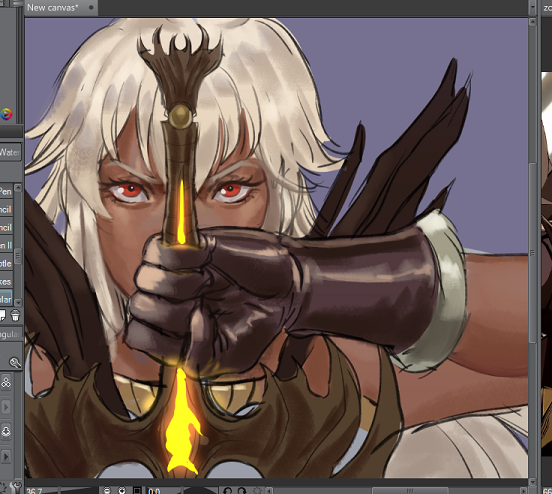Delete sub tool with trash icon
This screenshot has height=494, width=552.
(x=15, y=315)
